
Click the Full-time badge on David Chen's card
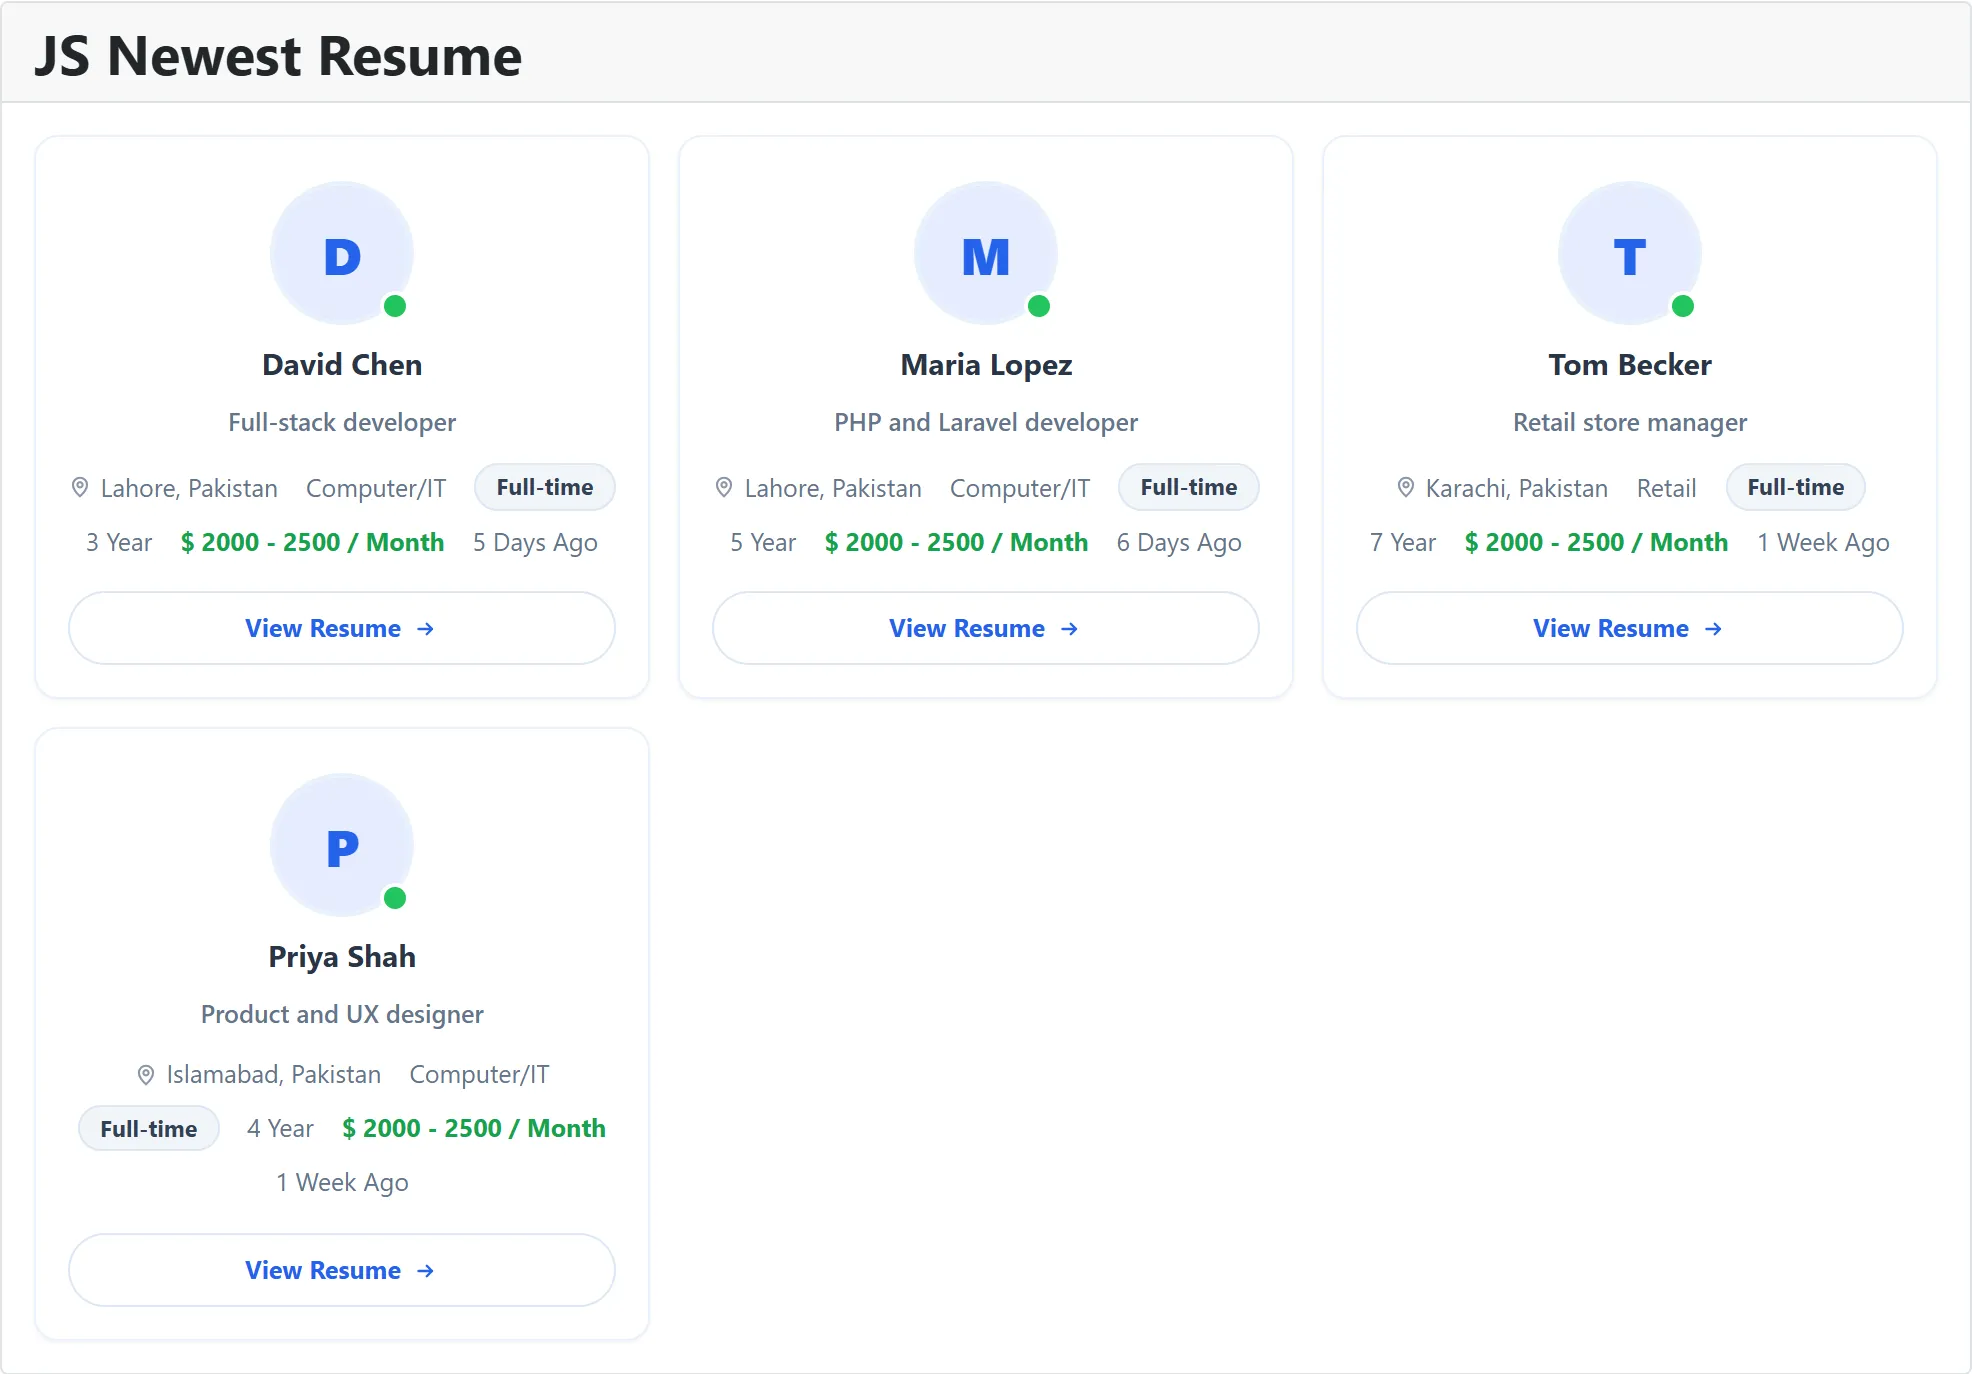(545, 487)
